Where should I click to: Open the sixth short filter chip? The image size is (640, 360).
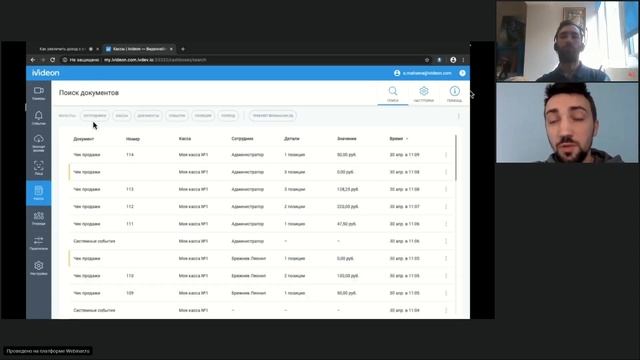[x=228, y=116]
